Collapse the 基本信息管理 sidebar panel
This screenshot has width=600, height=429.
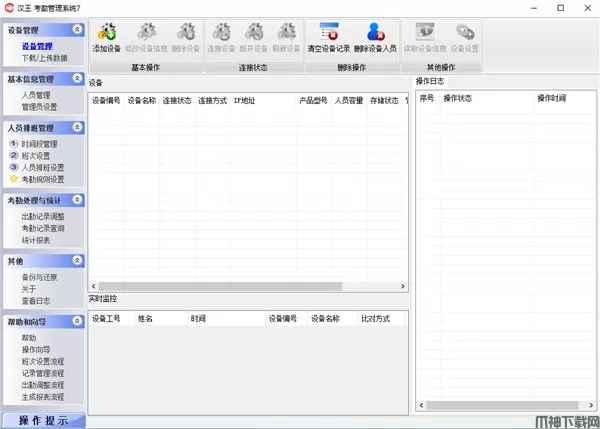[77, 78]
